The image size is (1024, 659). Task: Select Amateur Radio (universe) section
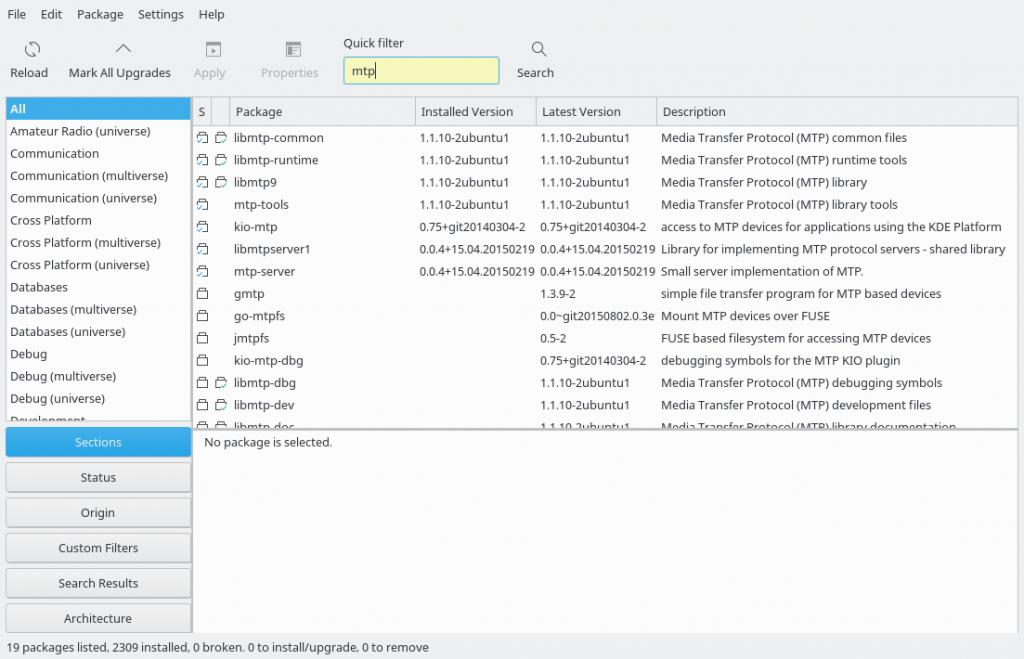(x=80, y=132)
